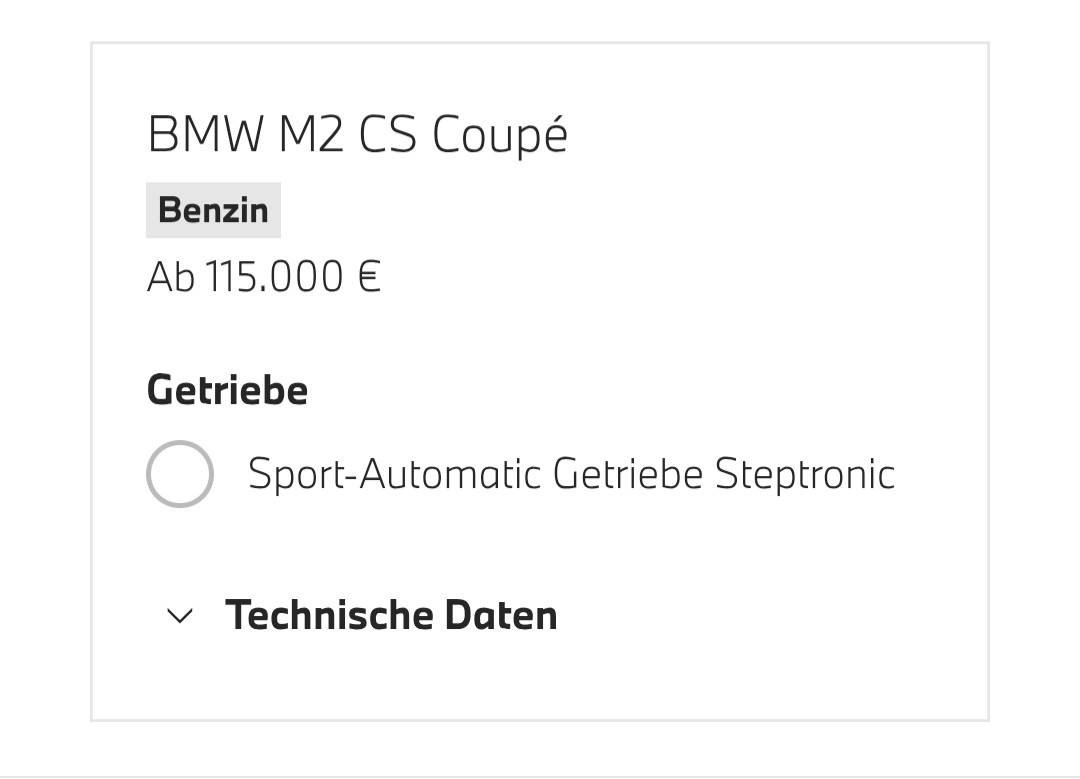
Task: Click the BMW text in the card title
Action: 206,134
